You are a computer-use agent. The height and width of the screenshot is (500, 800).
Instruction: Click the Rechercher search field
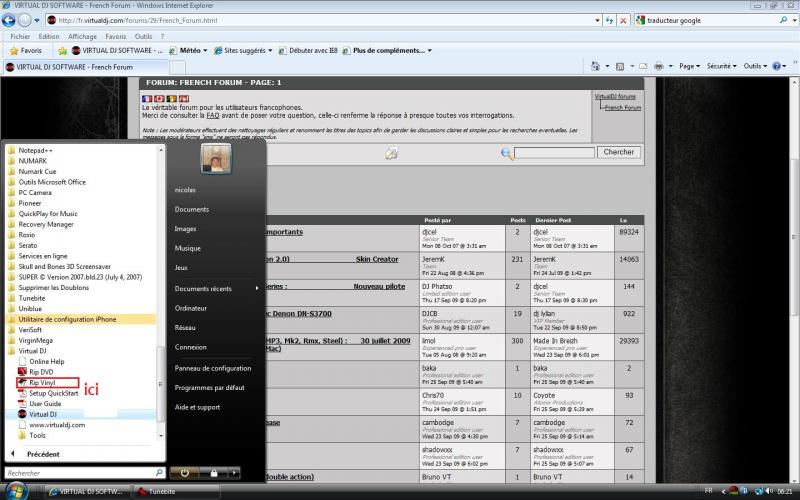[x=82, y=473]
